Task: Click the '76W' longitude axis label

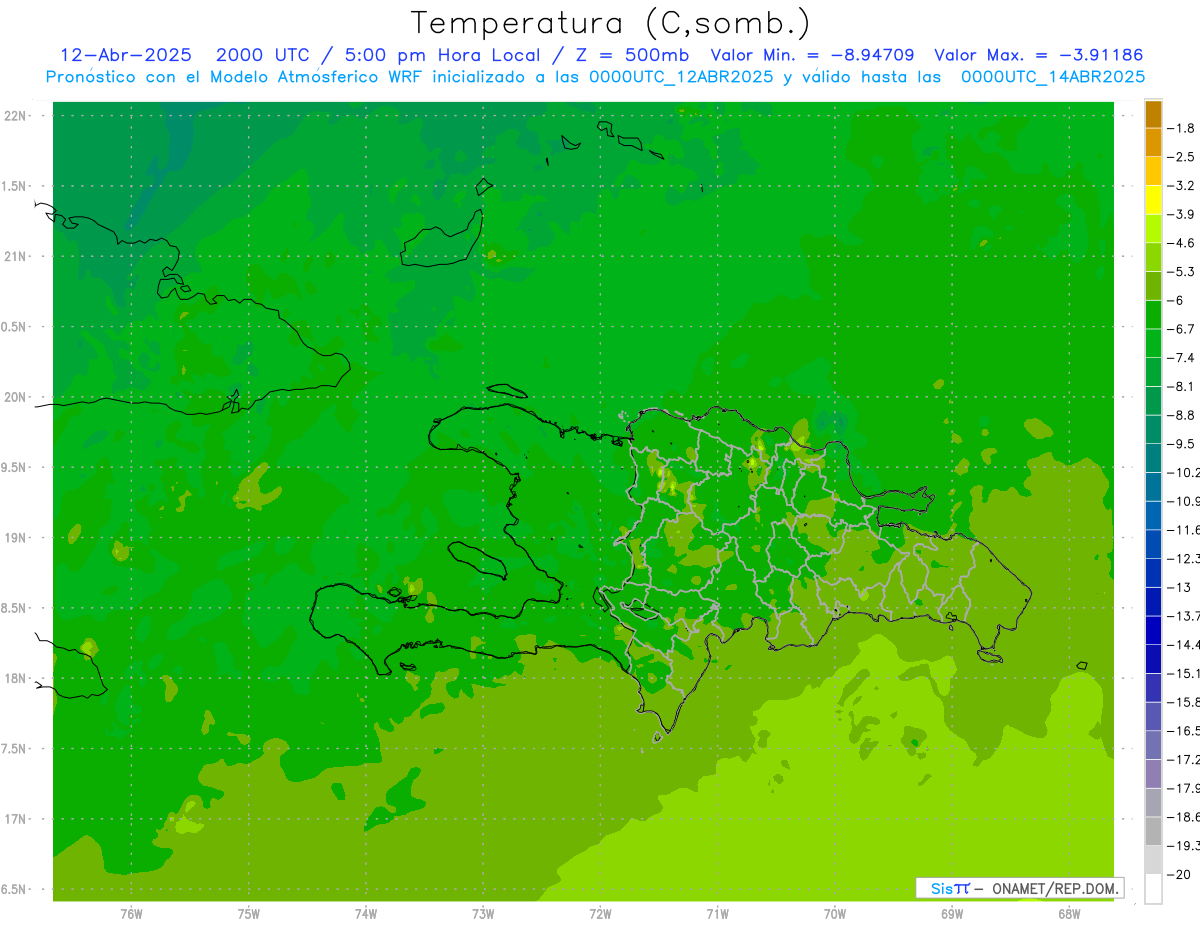Action: (x=131, y=914)
